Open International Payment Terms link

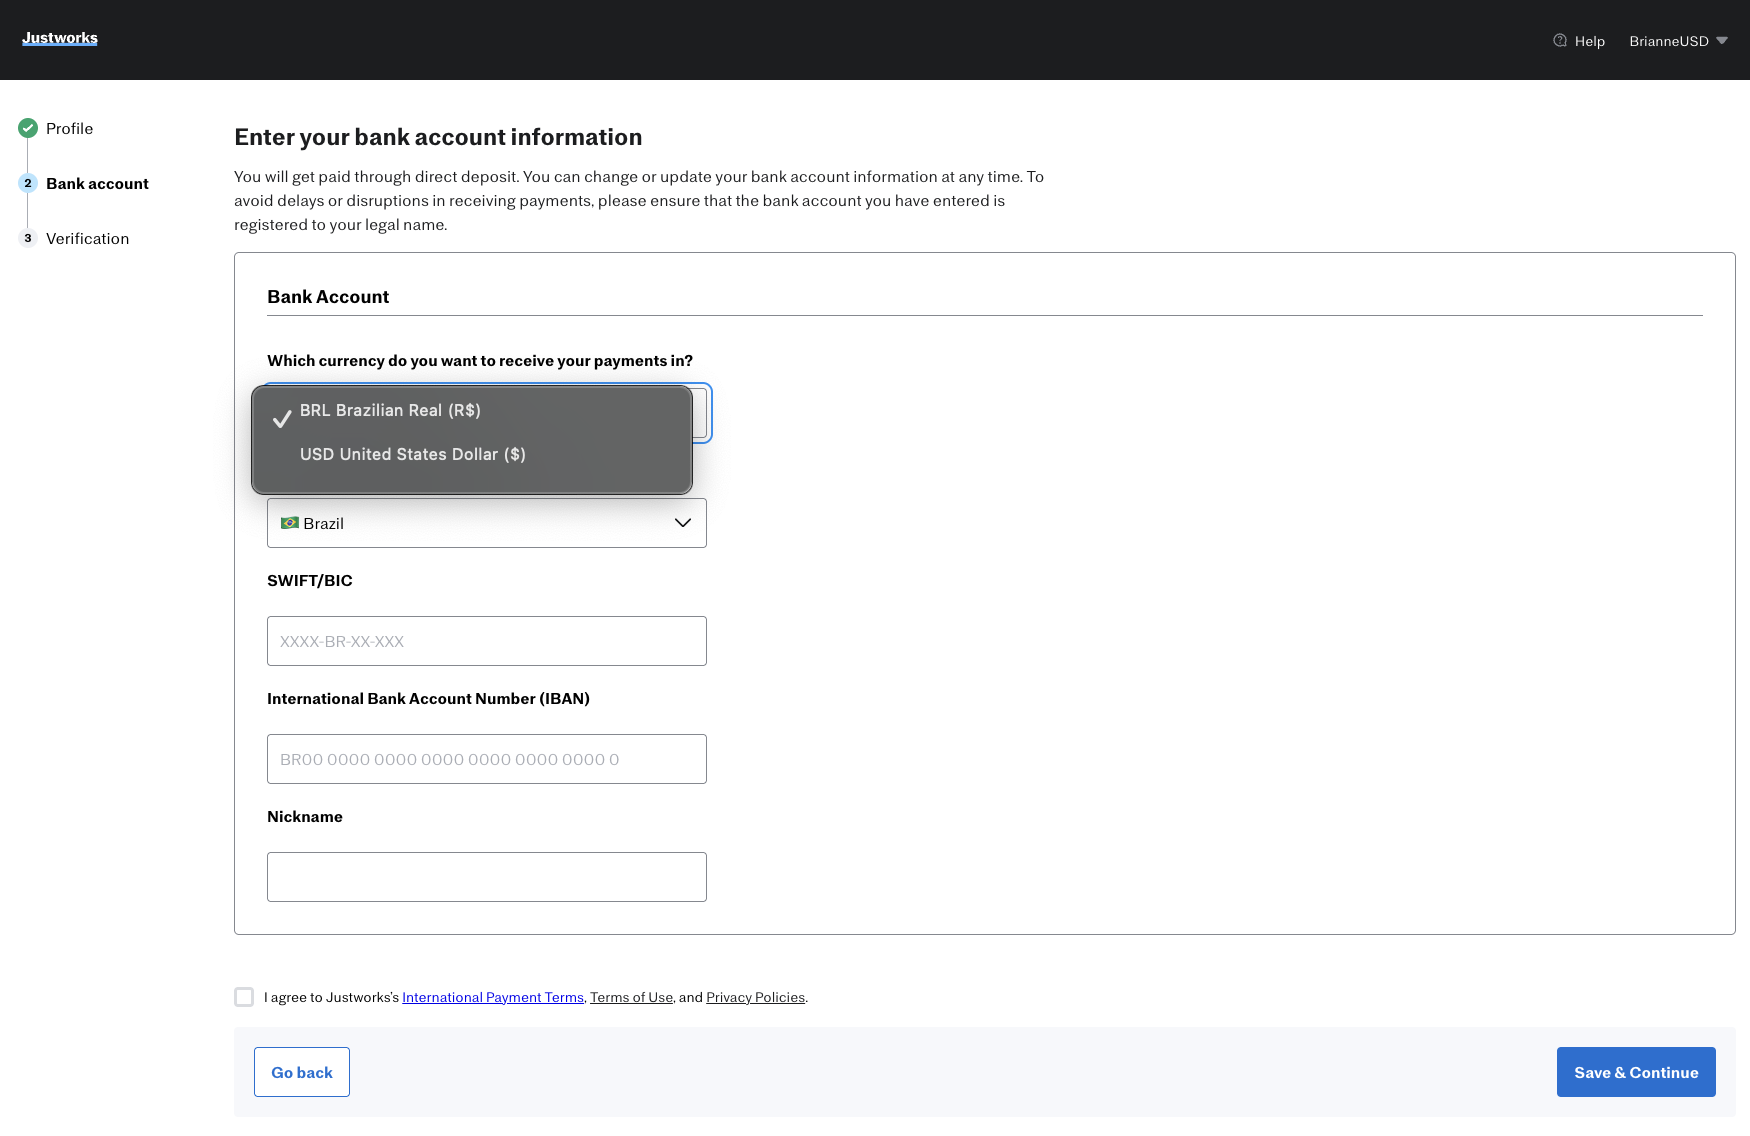(492, 997)
